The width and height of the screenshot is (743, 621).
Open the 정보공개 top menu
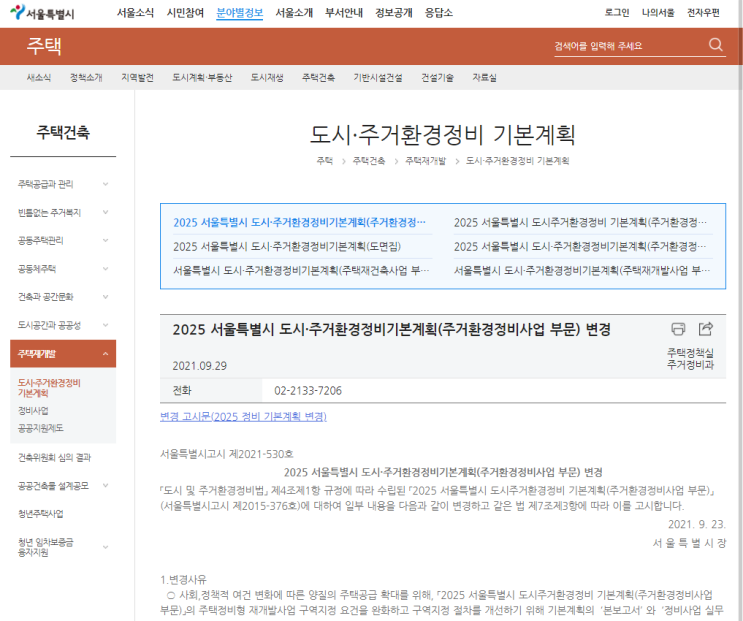tap(394, 13)
